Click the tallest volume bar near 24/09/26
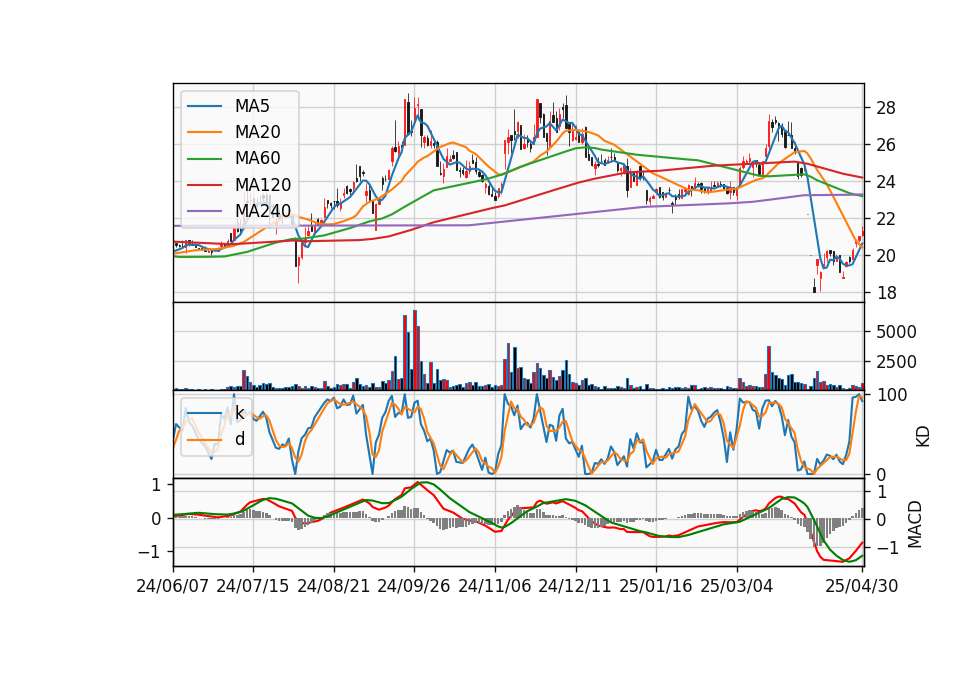The width and height of the screenshot is (960, 690). coord(415,350)
